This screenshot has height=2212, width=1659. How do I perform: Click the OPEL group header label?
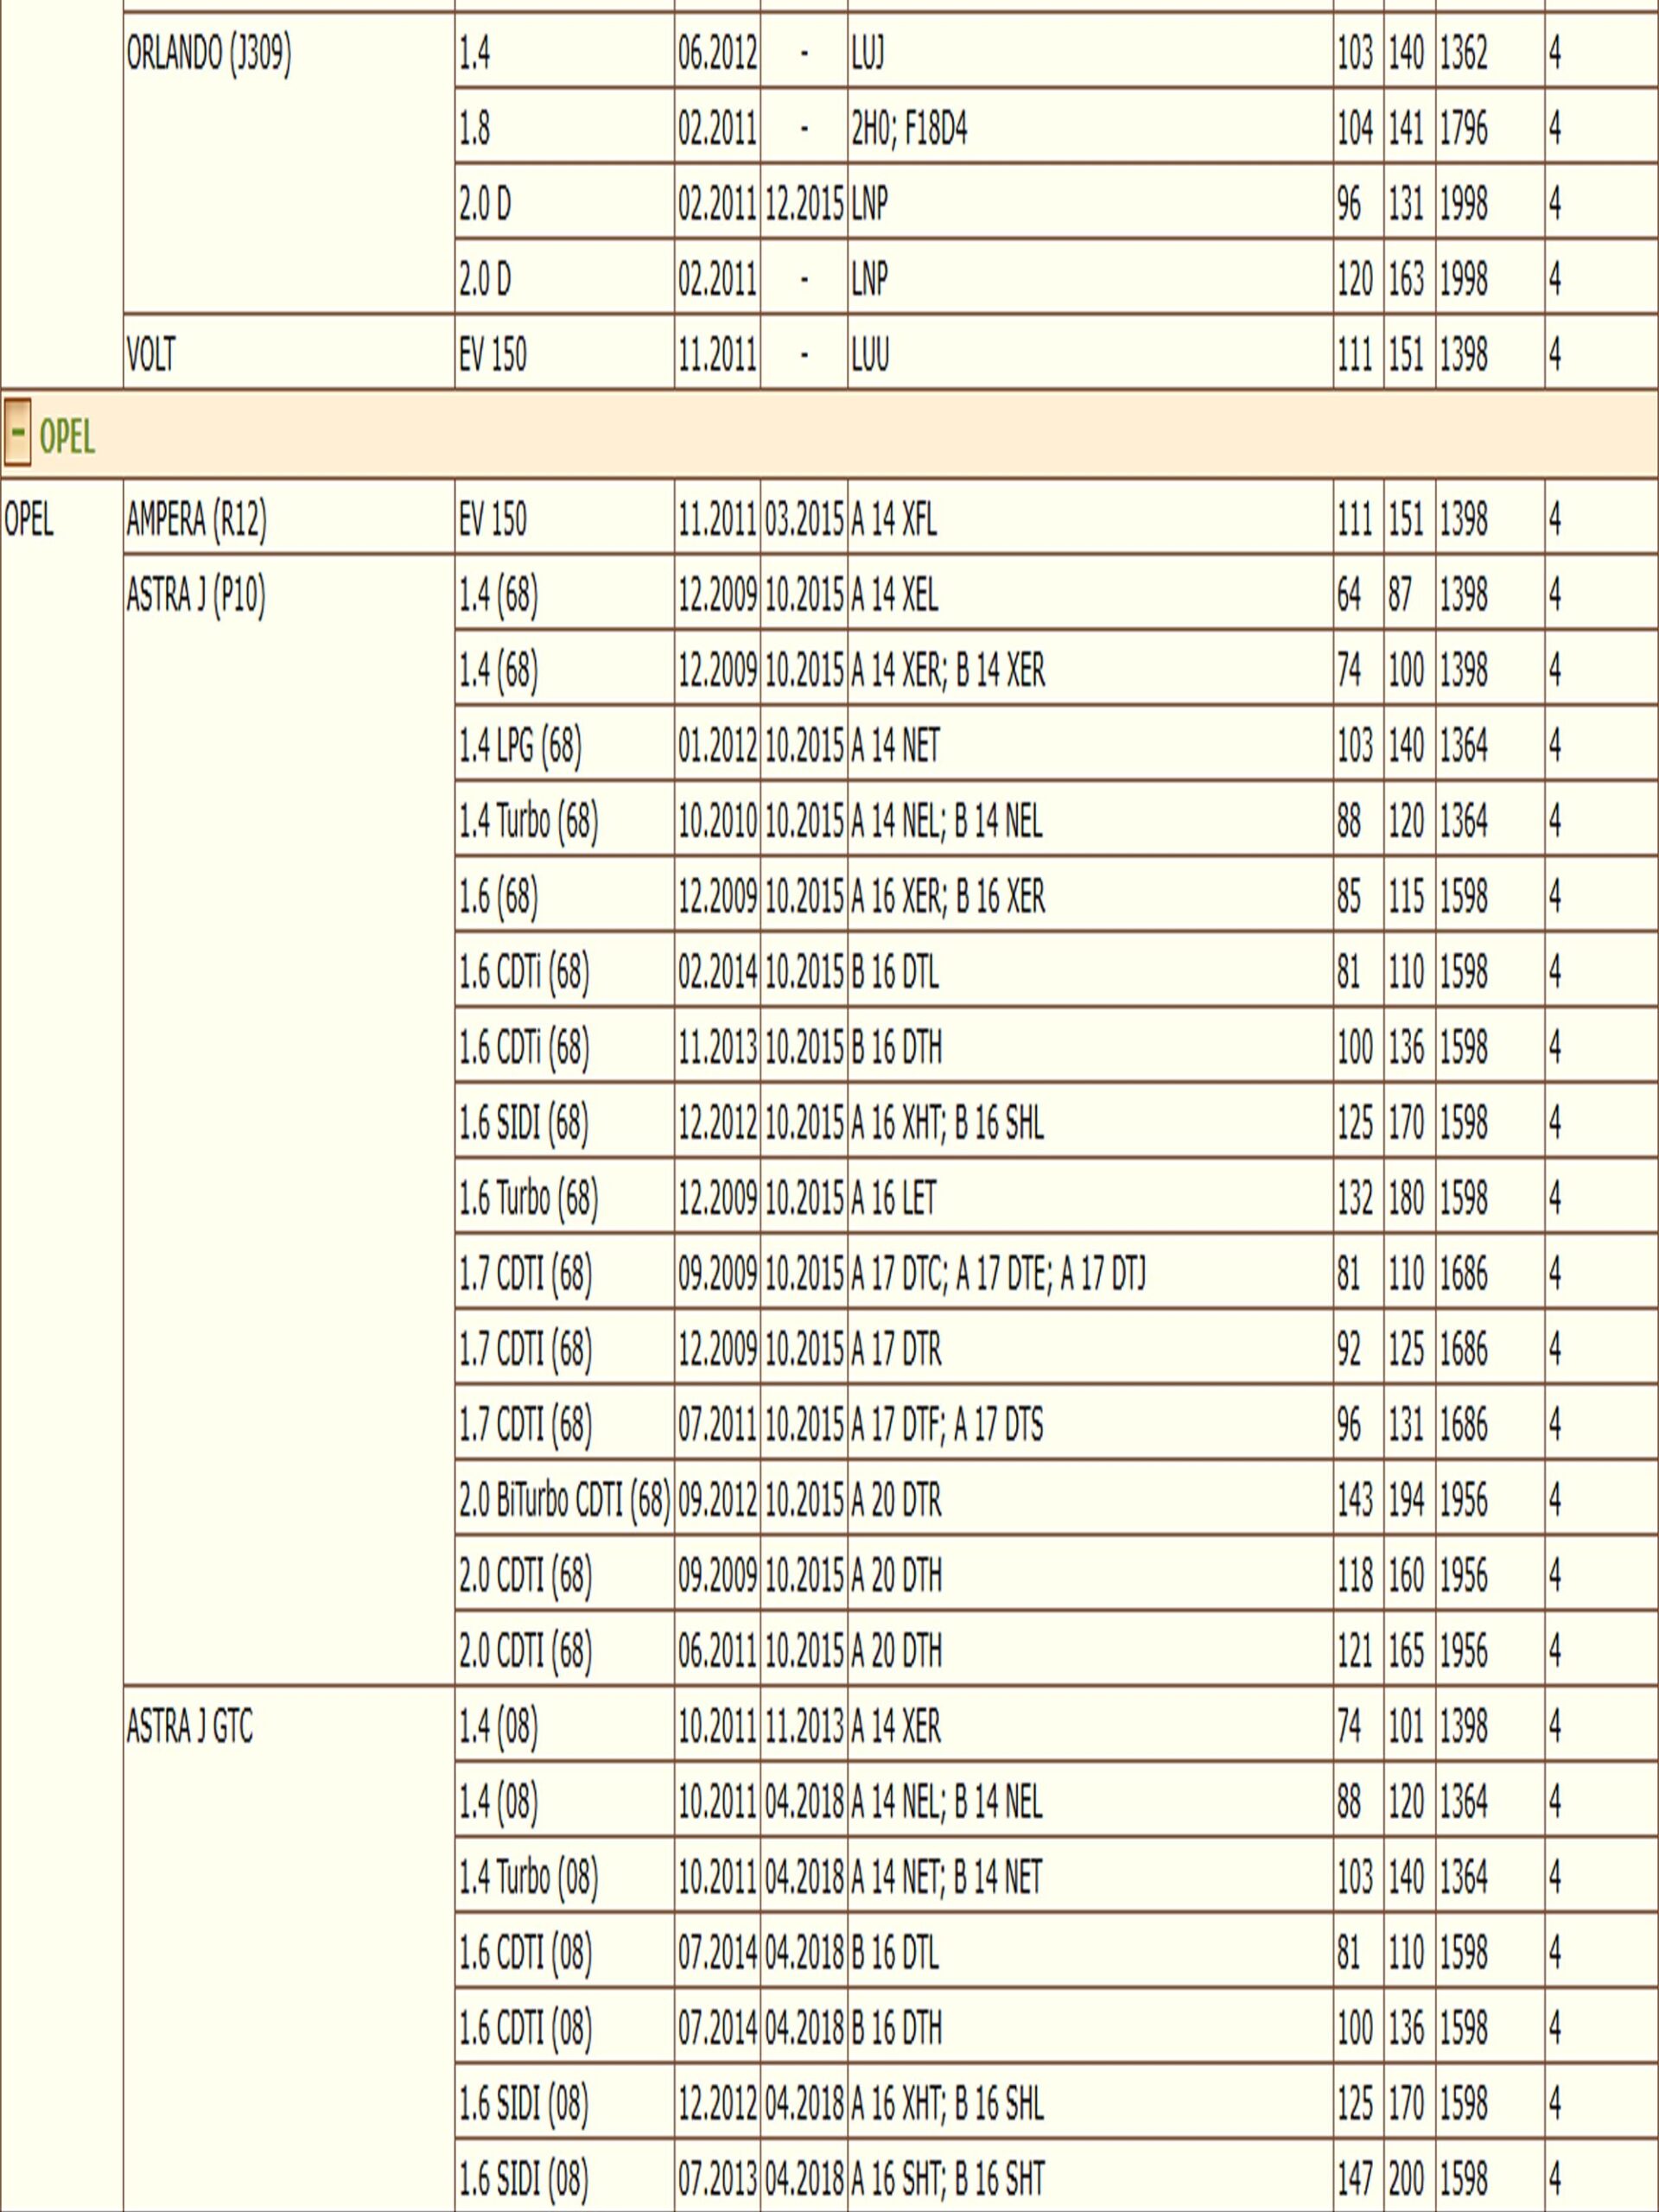(67, 437)
